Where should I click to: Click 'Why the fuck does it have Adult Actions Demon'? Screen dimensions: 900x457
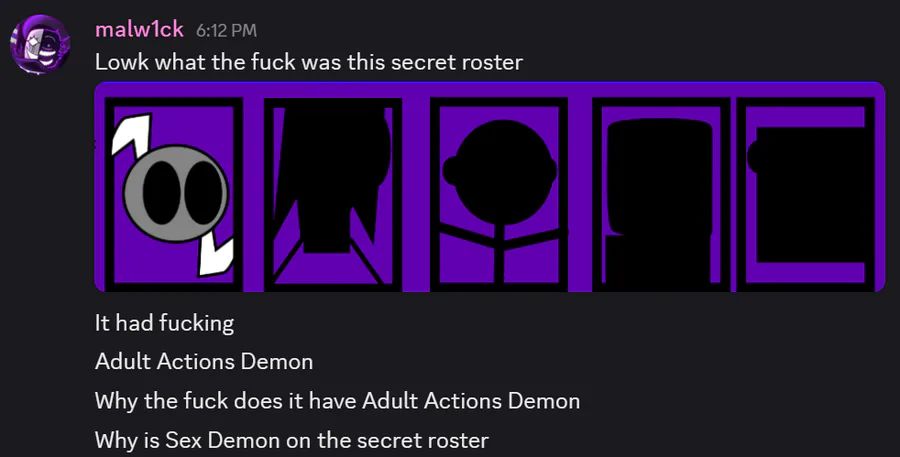338,401
